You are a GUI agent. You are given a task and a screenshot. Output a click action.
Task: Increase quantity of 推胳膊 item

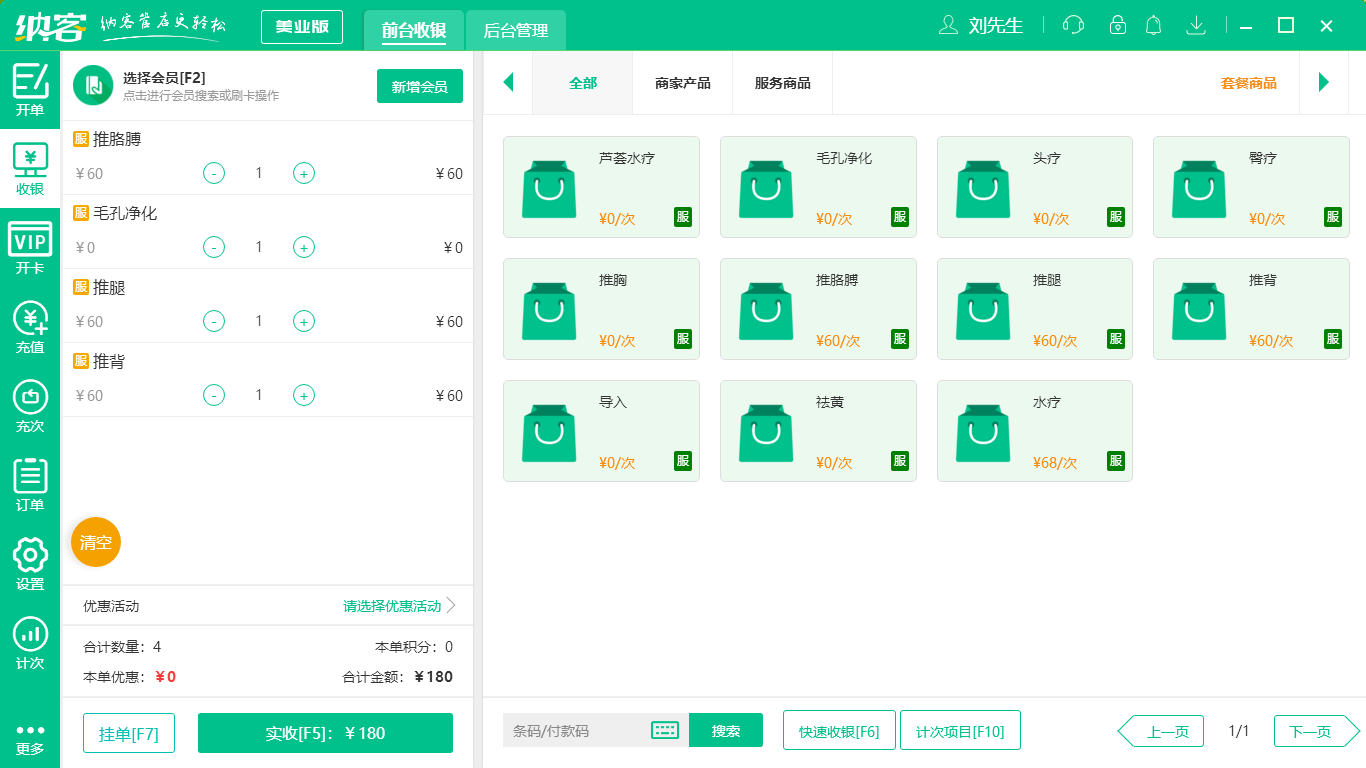pyautogui.click(x=304, y=173)
